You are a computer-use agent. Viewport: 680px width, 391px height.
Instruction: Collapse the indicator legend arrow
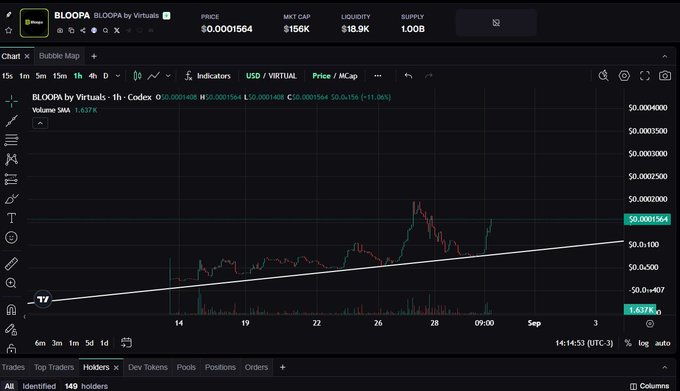[40, 124]
